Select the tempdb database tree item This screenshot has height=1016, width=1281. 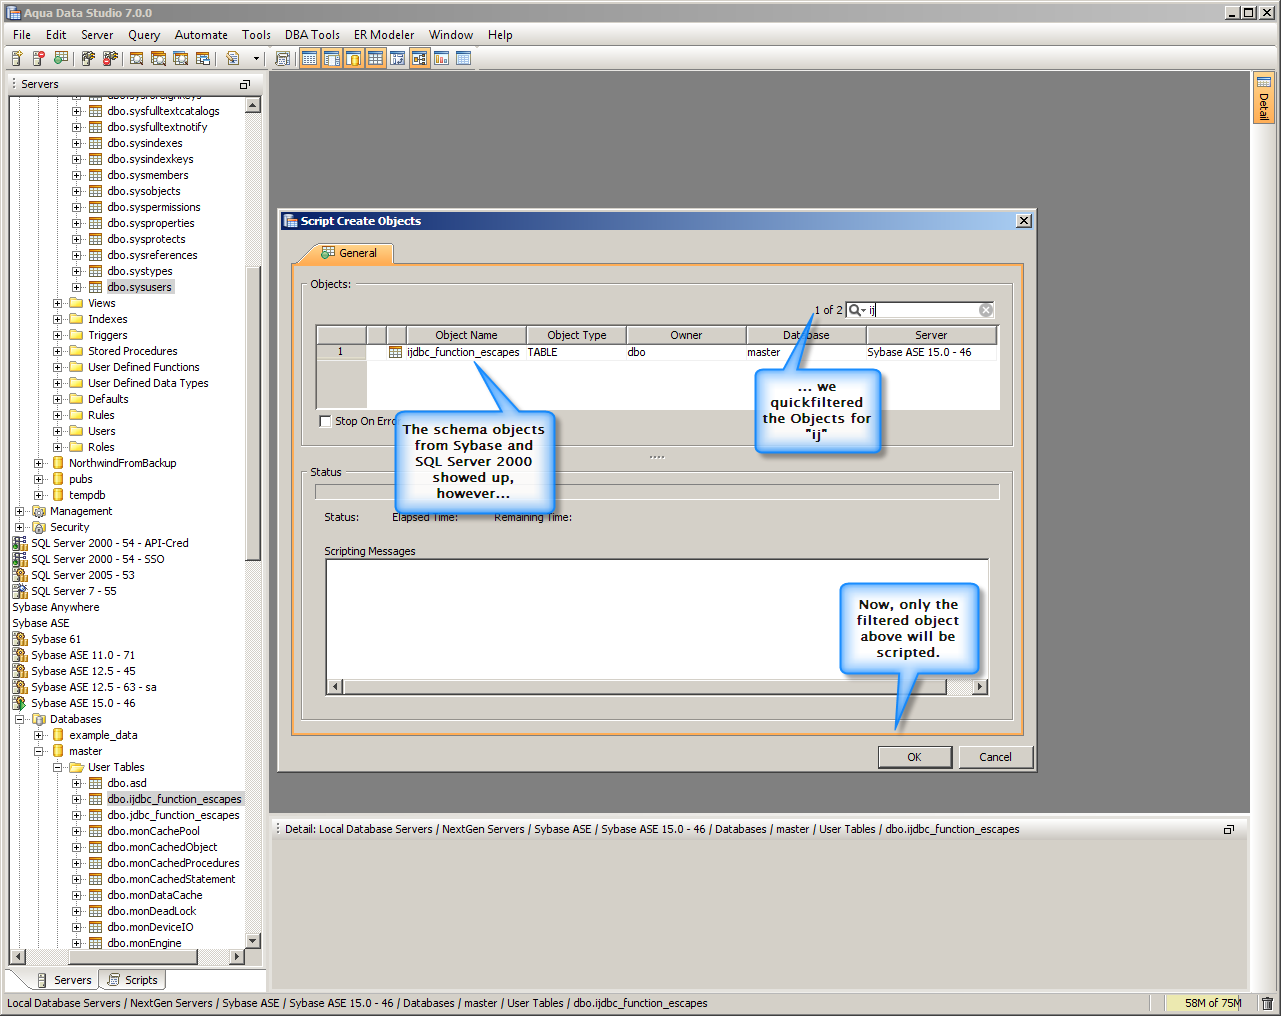87,495
